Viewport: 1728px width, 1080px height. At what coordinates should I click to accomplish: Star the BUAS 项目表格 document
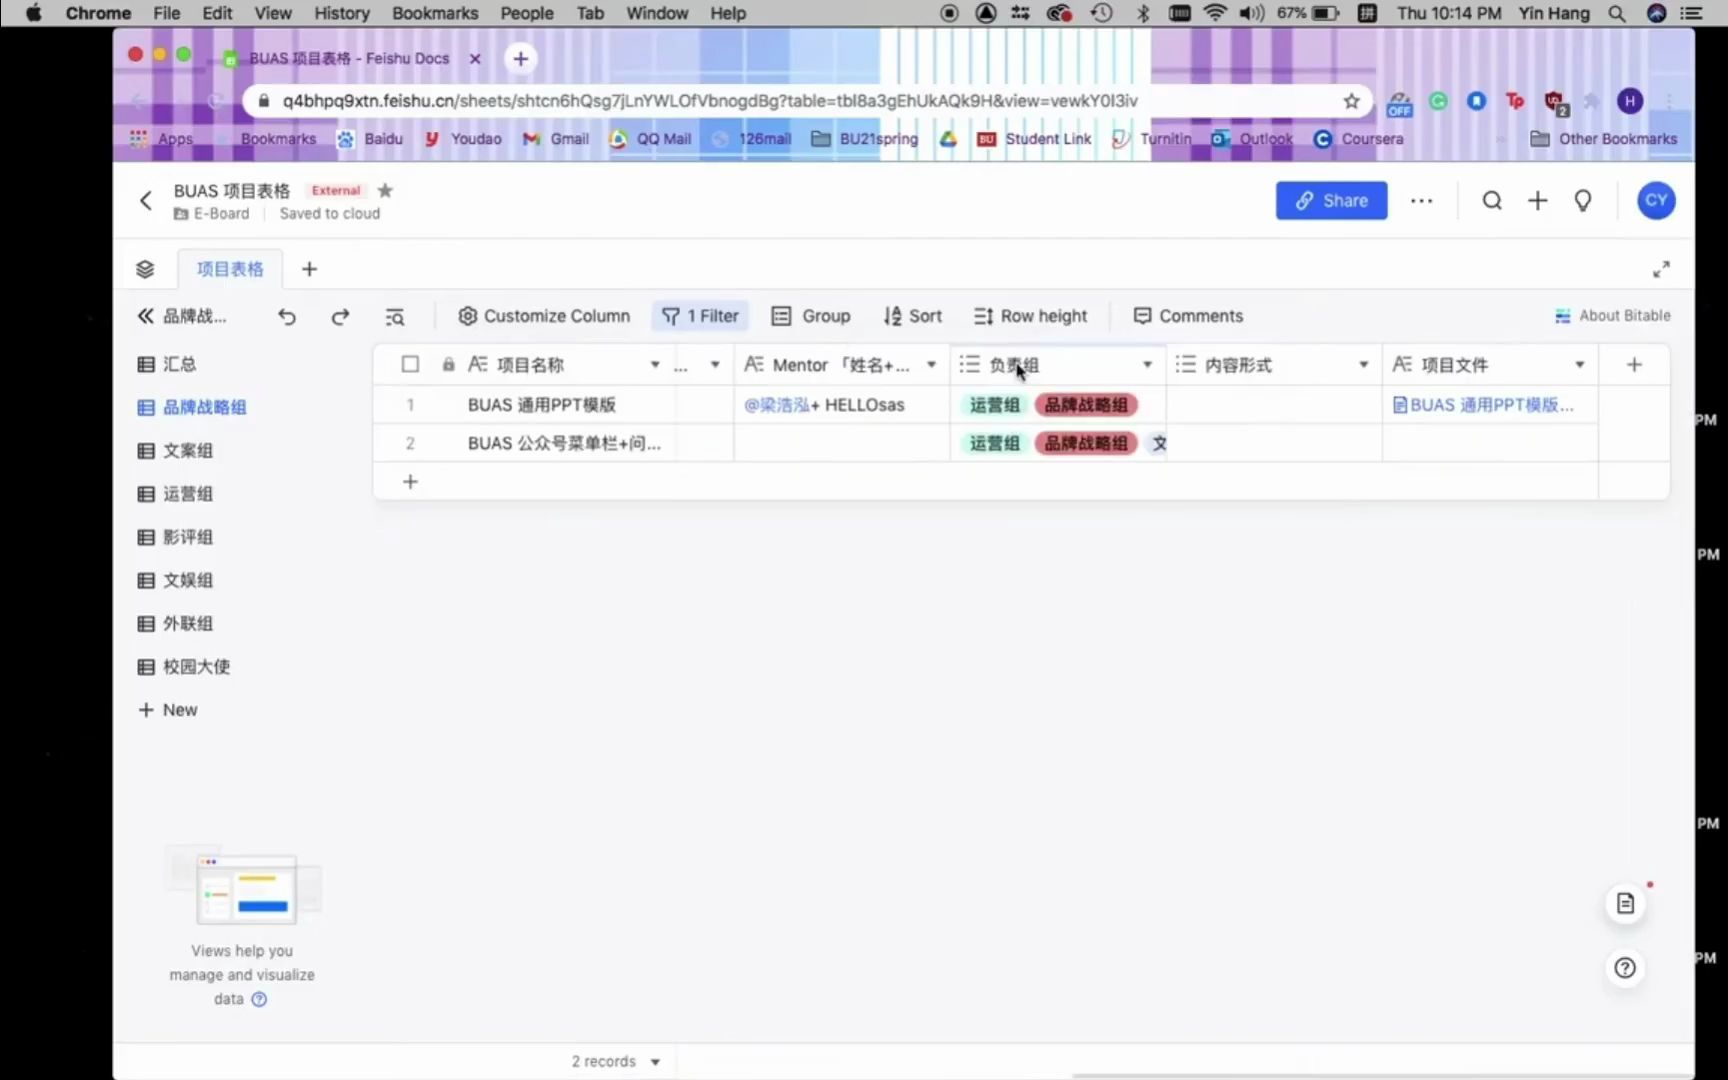(x=385, y=190)
